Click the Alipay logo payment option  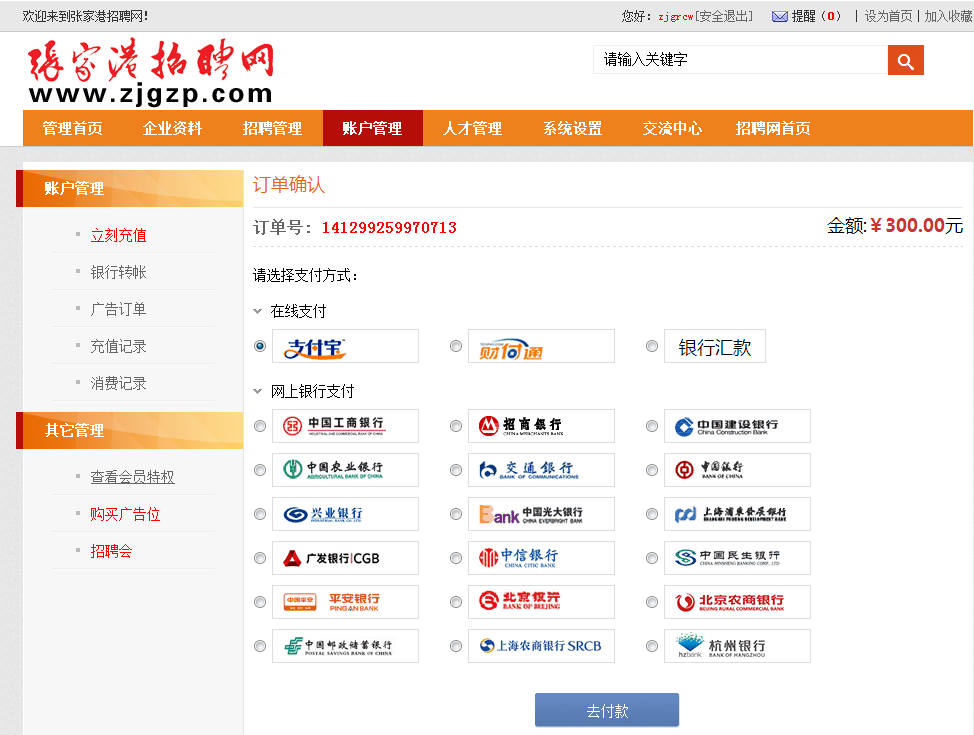[345, 346]
